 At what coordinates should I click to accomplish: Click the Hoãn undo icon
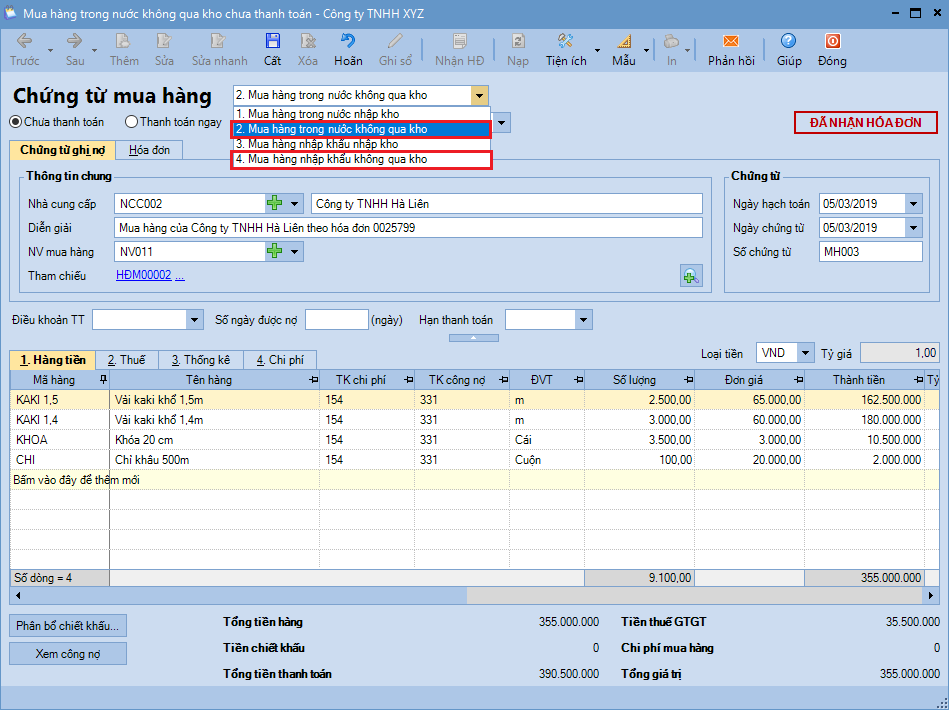tap(348, 42)
